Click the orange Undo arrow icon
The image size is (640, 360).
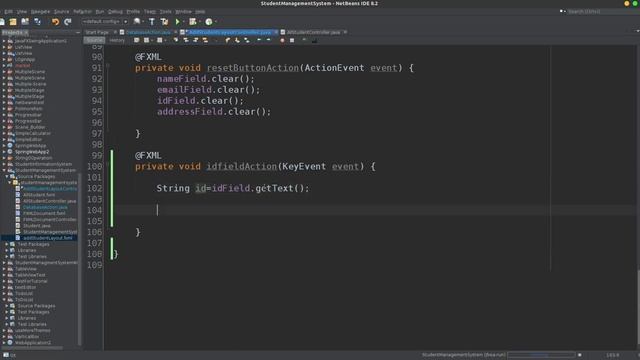(x=56, y=22)
